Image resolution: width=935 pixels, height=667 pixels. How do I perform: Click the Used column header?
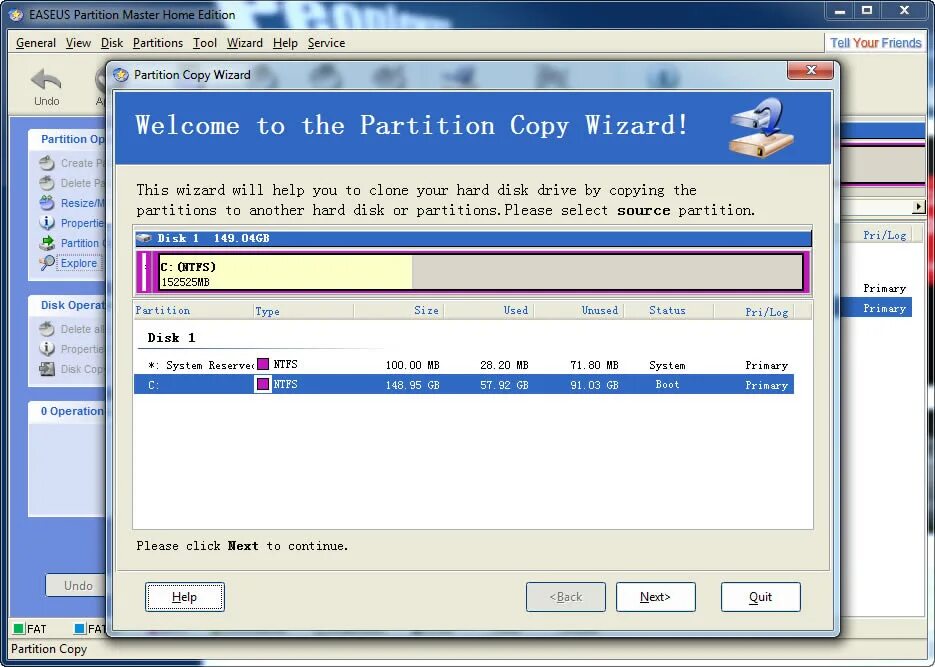click(x=489, y=311)
